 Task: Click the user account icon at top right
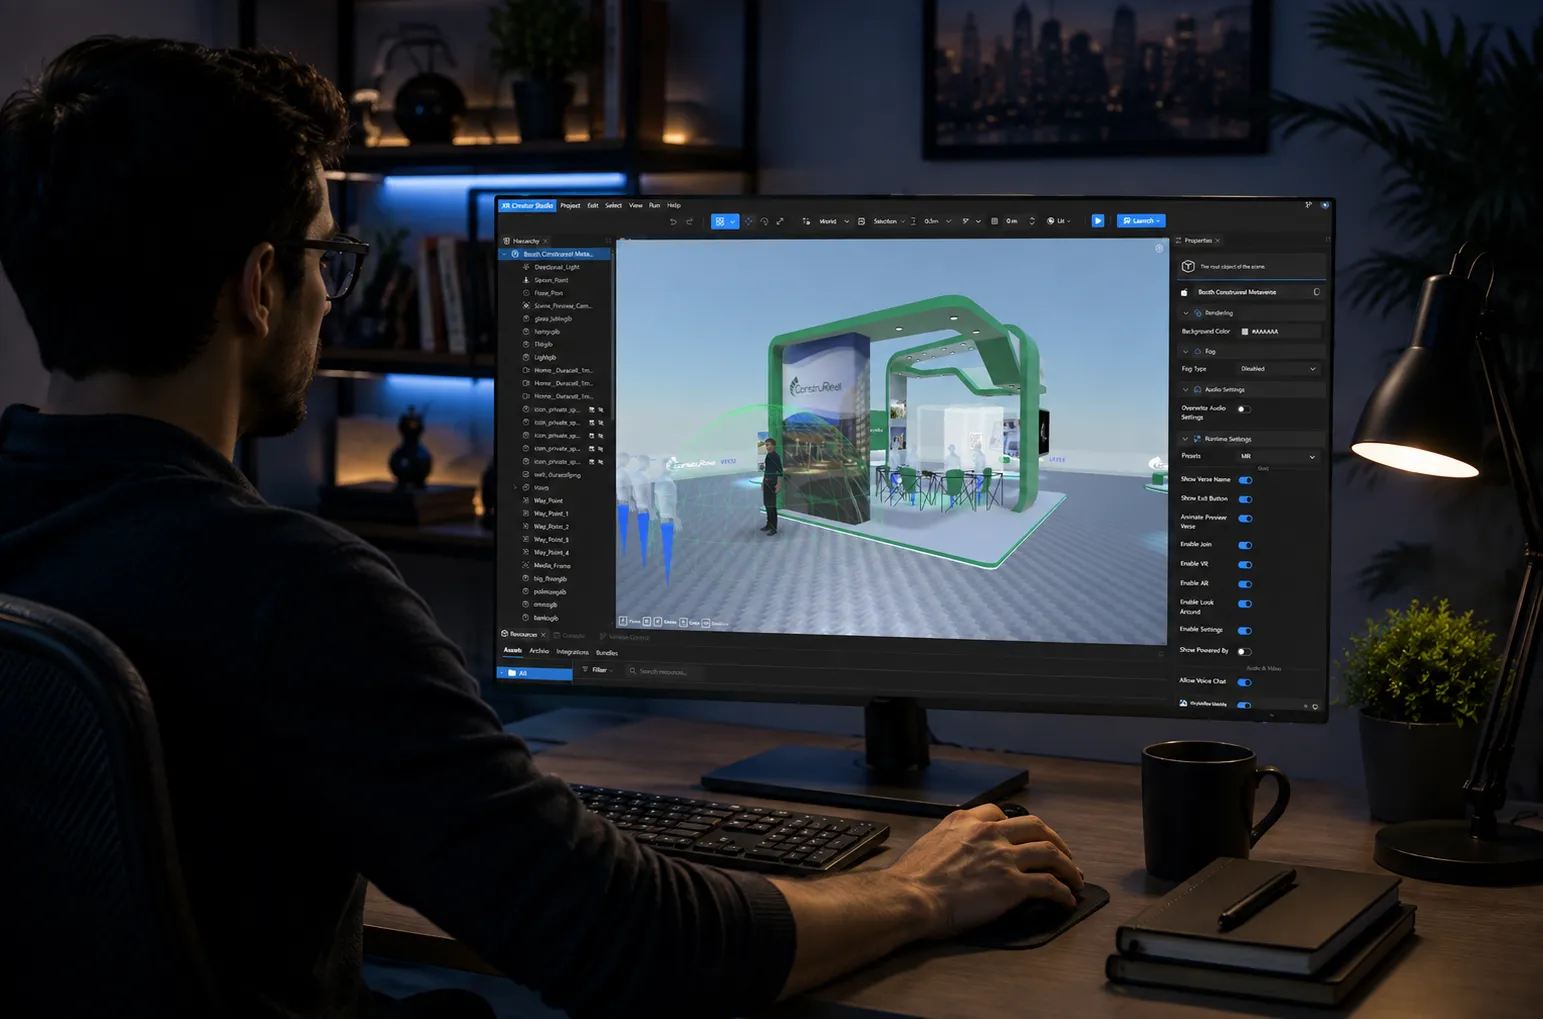pyautogui.click(x=1325, y=205)
